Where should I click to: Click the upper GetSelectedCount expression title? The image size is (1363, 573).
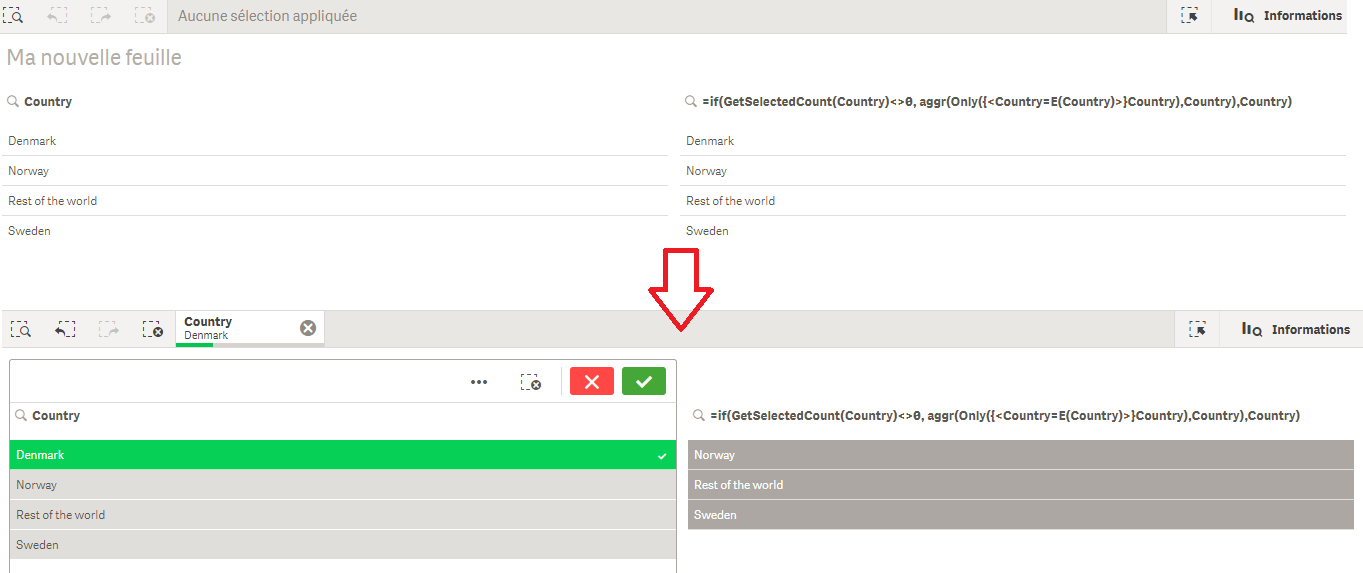click(x=997, y=101)
